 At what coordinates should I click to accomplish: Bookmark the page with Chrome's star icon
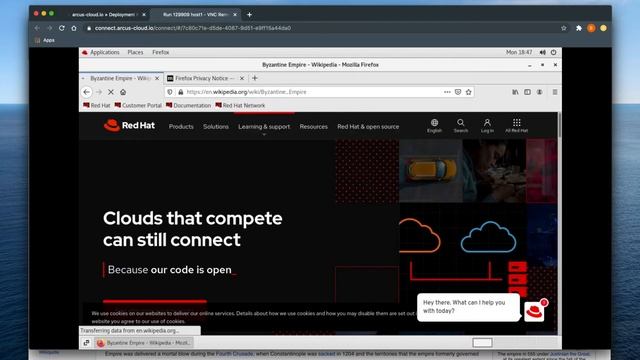coord(564,28)
